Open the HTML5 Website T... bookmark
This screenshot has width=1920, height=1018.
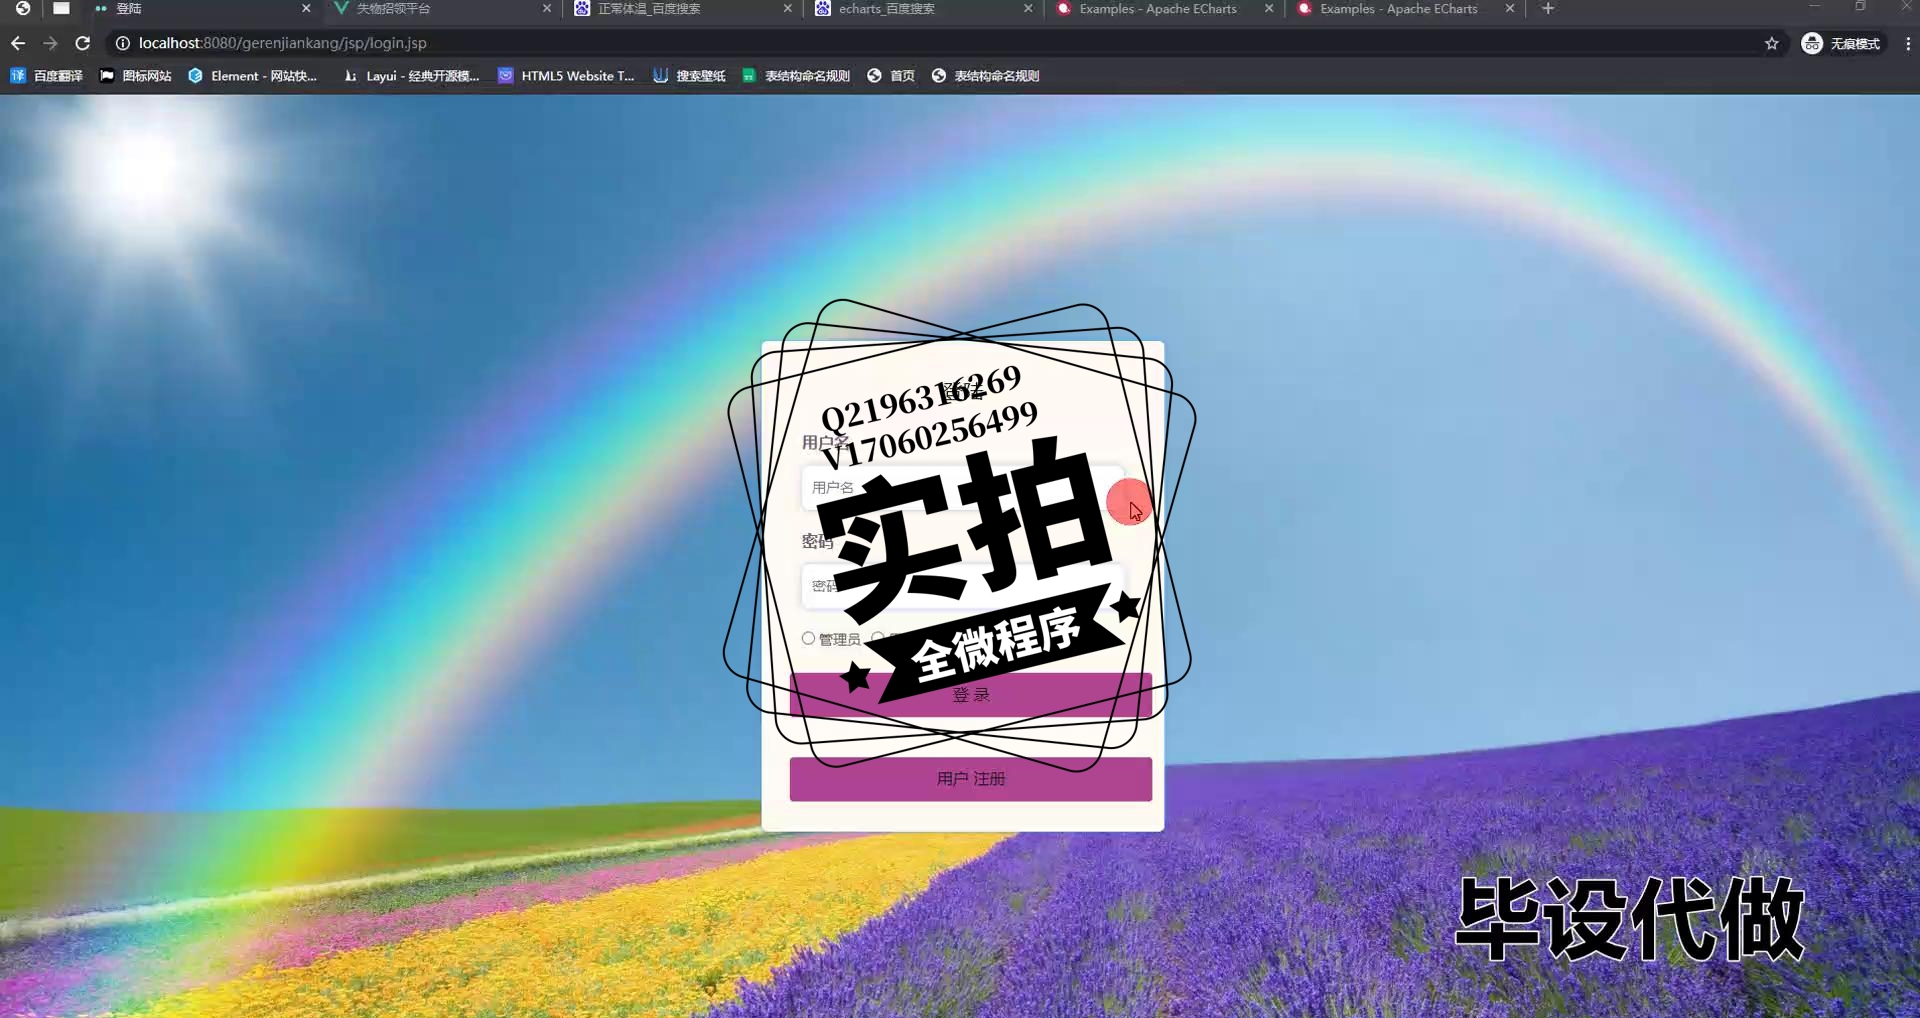pos(566,76)
